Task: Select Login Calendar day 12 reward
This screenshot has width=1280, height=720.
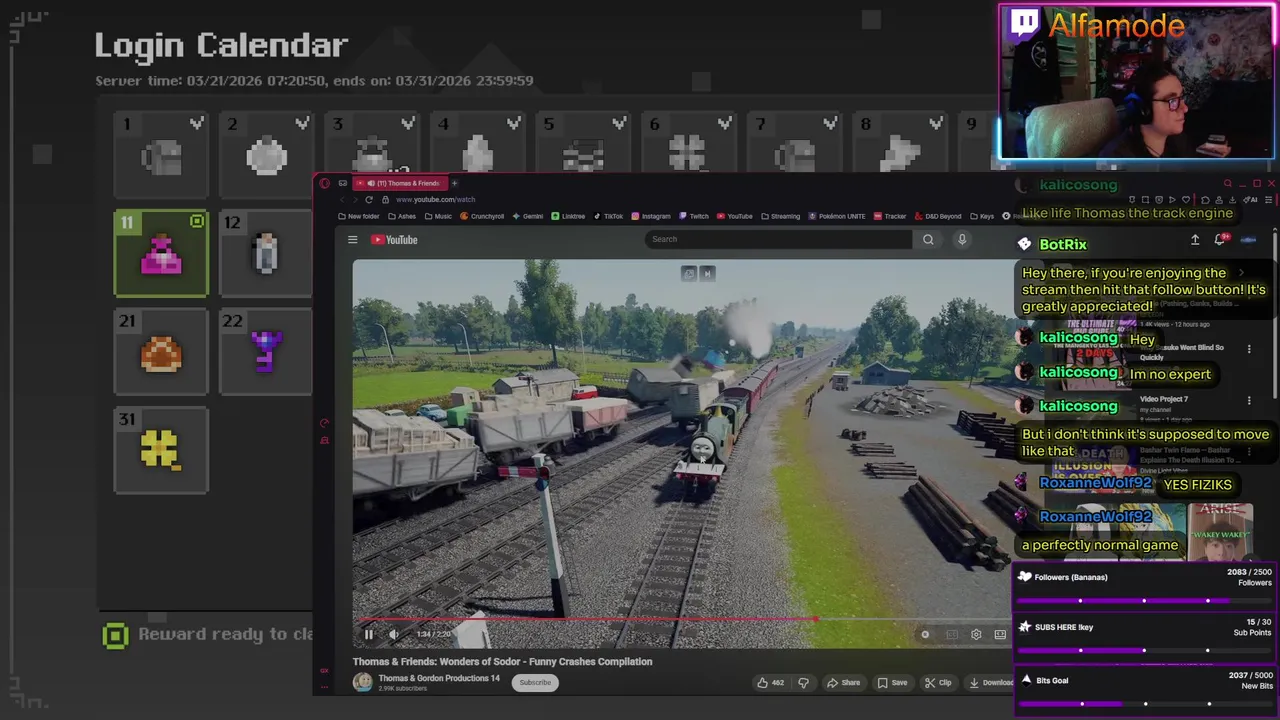Action: tap(266, 254)
